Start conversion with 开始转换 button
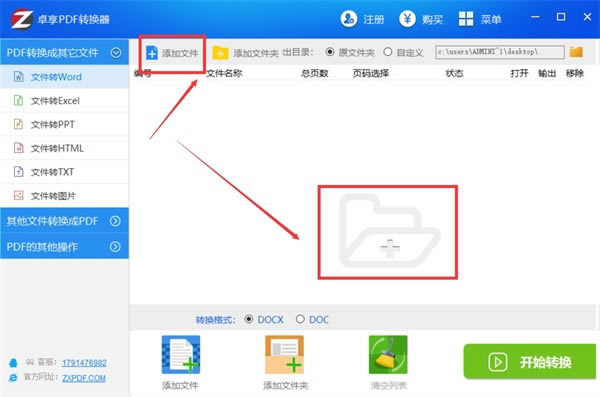This screenshot has height=397, width=600. (x=530, y=362)
